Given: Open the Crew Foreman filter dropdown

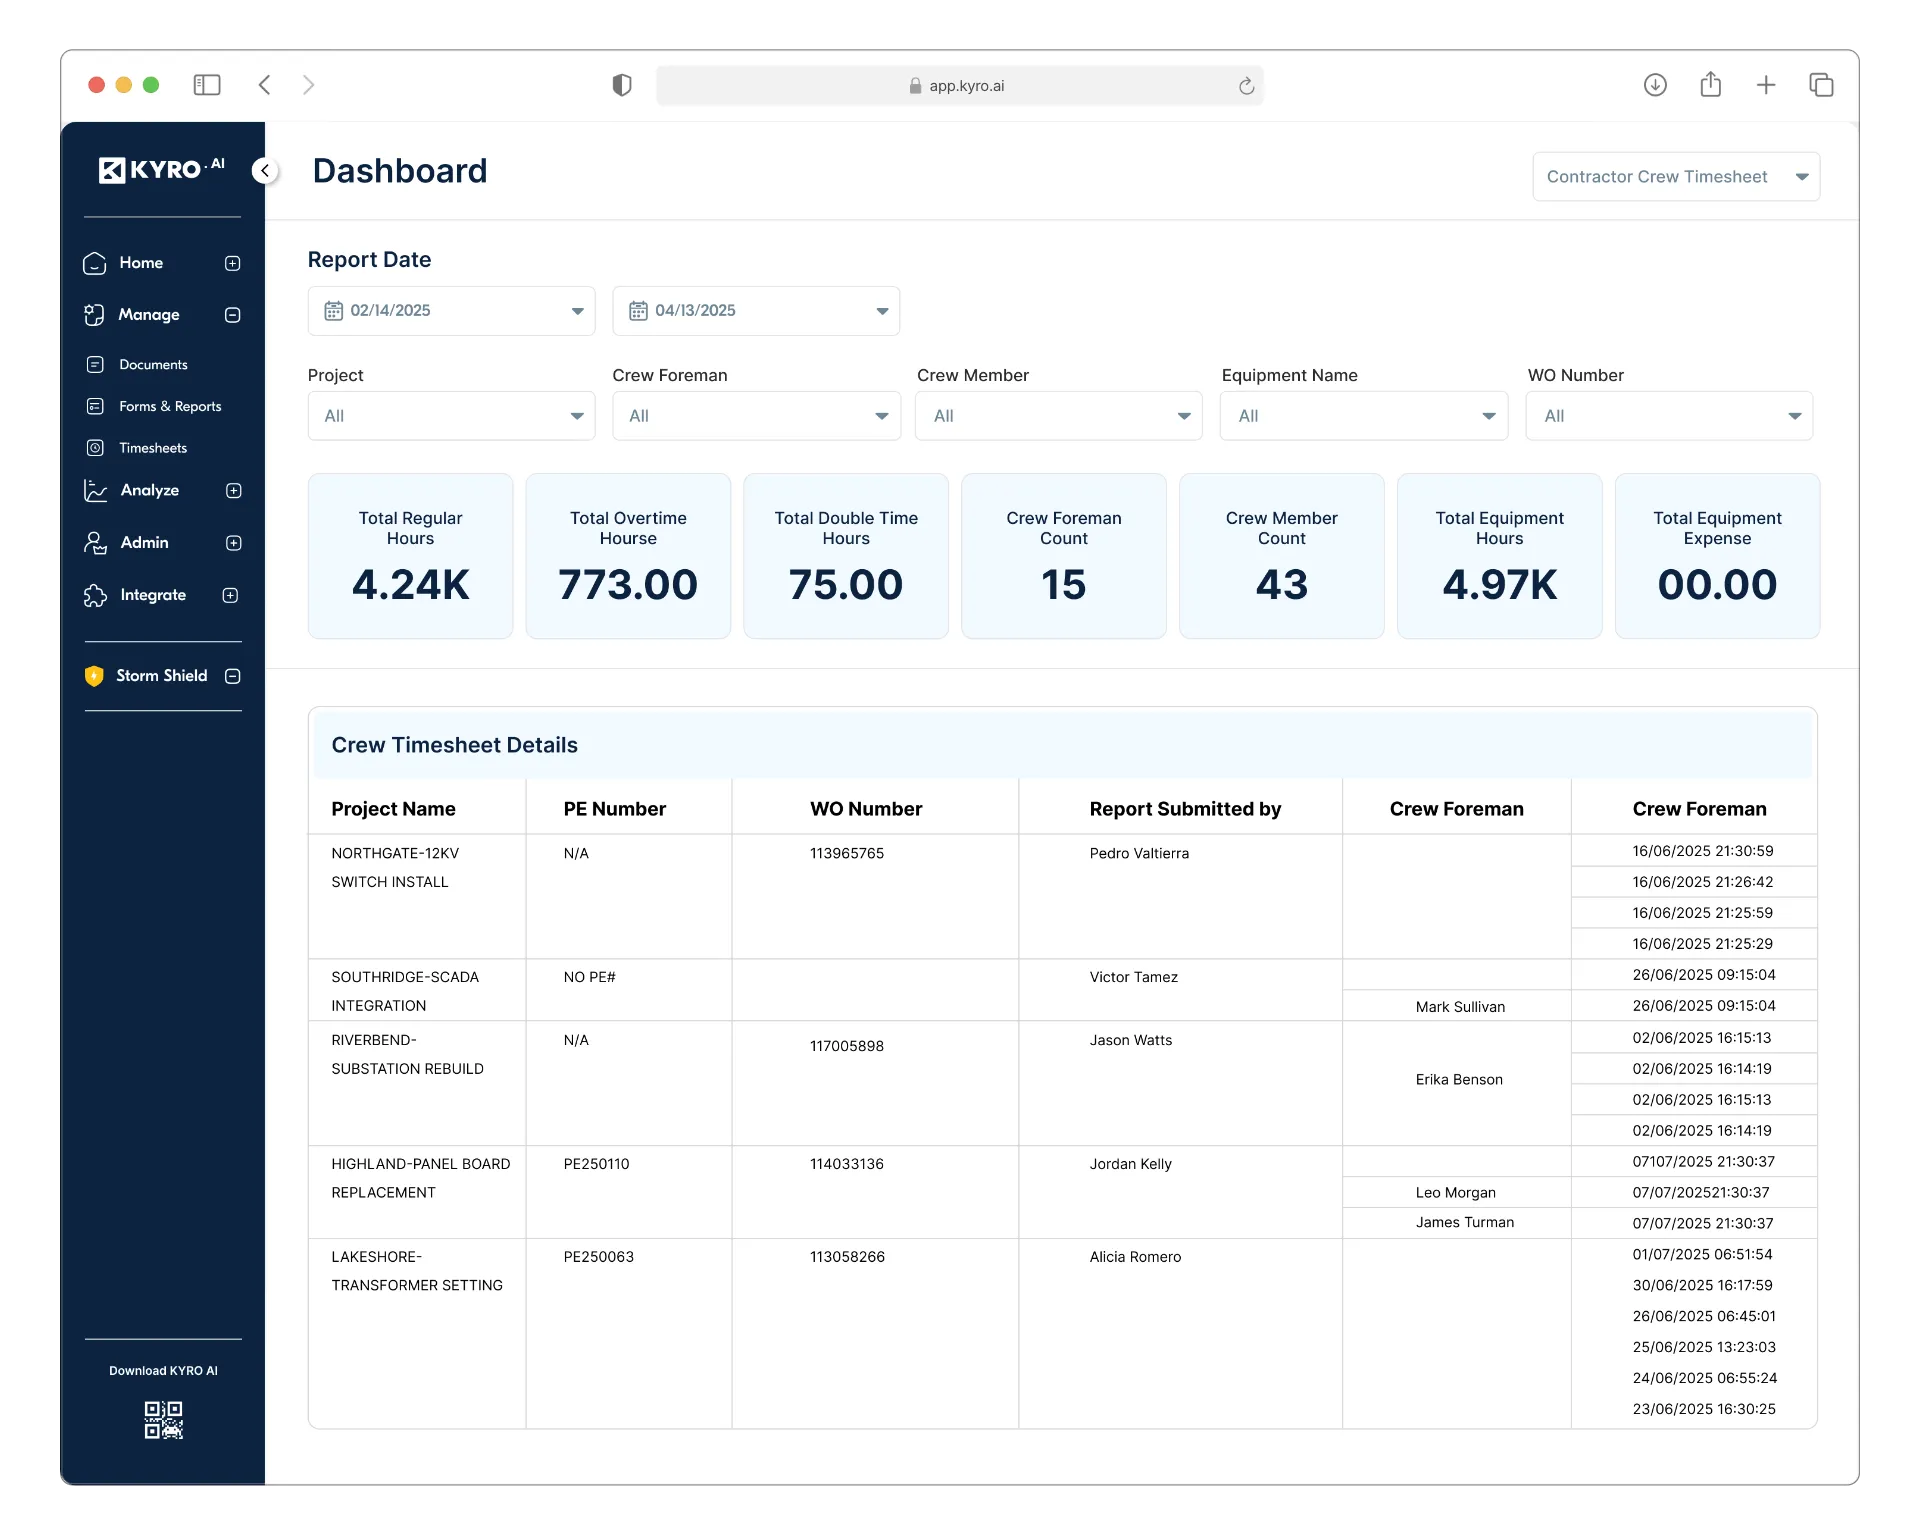Looking at the screenshot, I should pyautogui.click(x=756, y=416).
